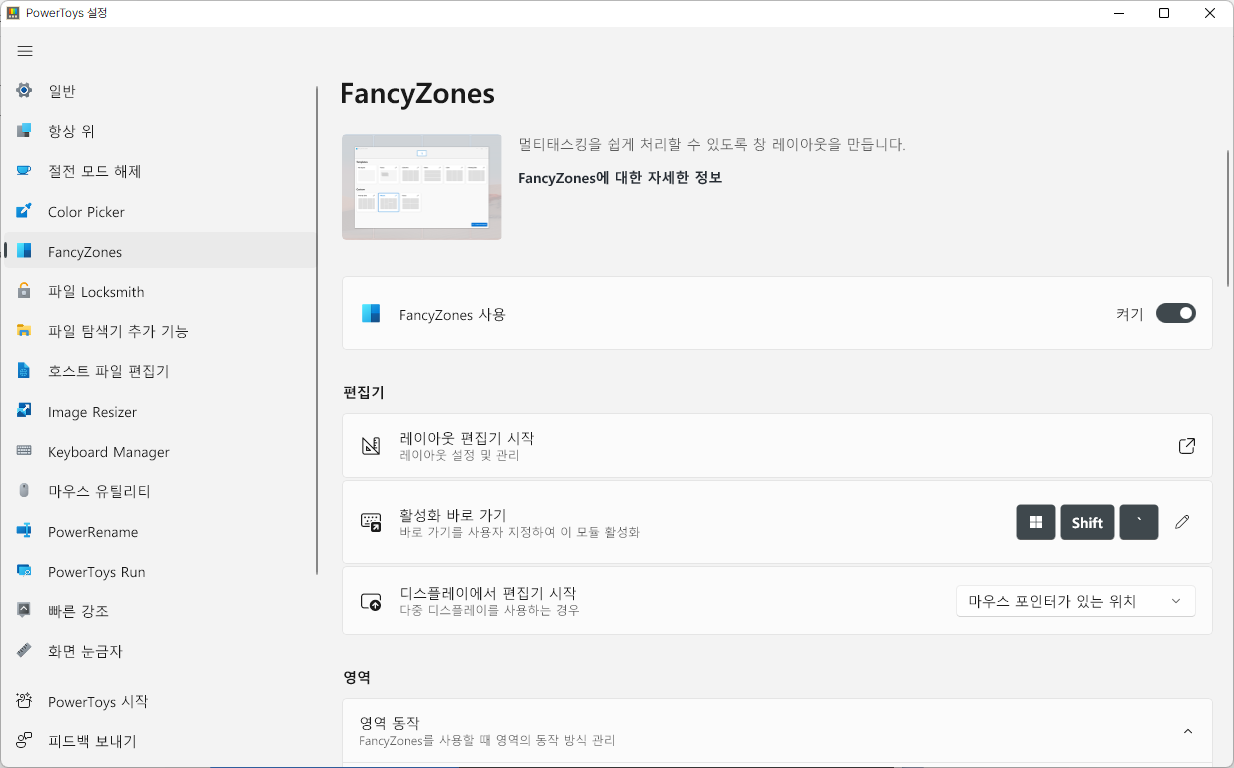The width and height of the screenshot is (1234, 768).
Task: Click the 절전 모드 해제 cup icon
Action: click(x=24, y=171)
